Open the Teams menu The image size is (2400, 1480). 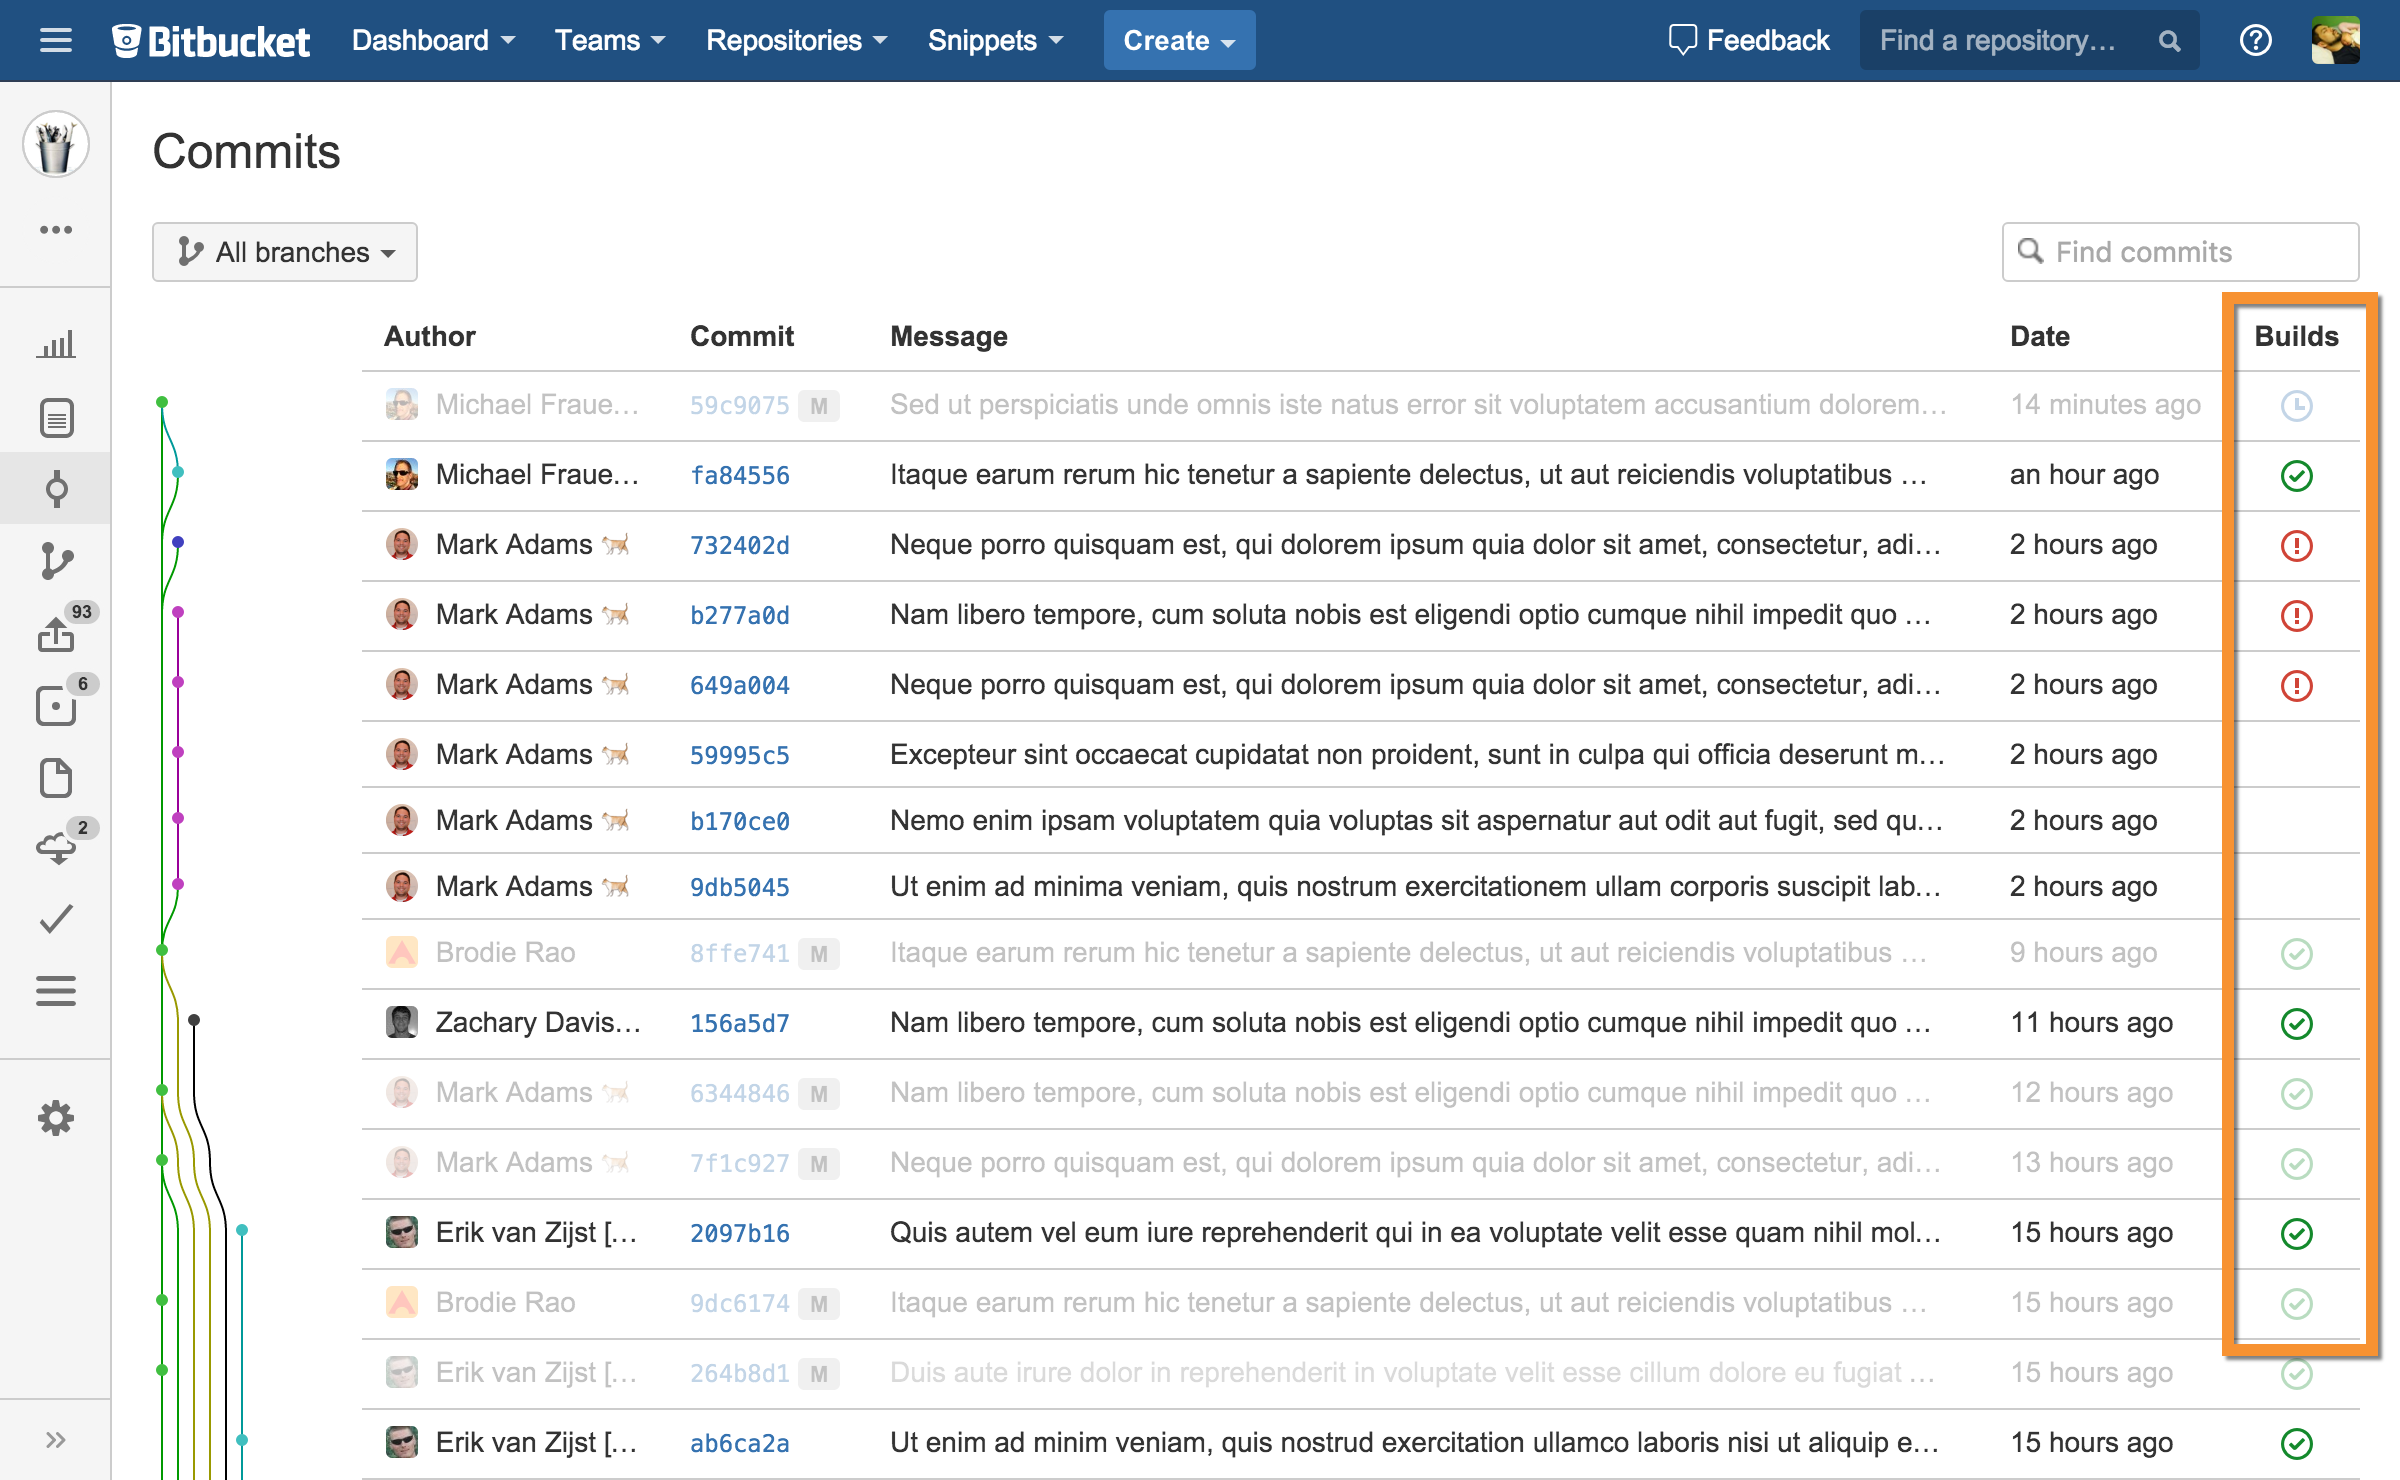[610, 40]
